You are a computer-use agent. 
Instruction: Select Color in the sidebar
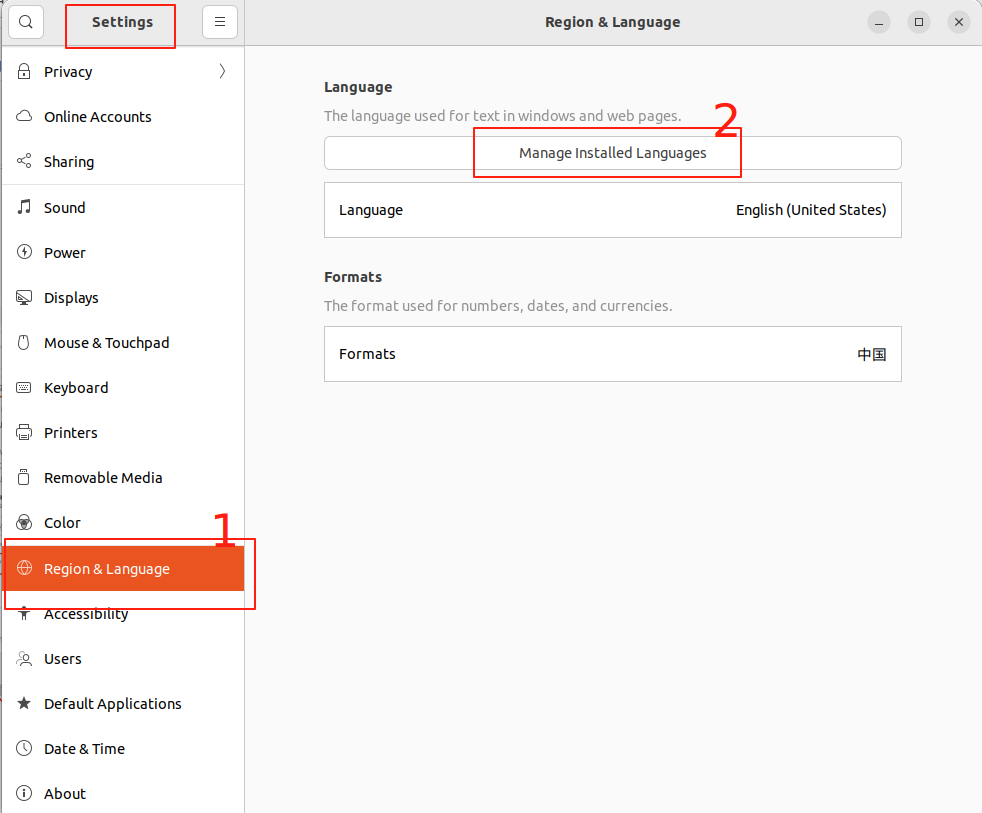pos(123,523)
